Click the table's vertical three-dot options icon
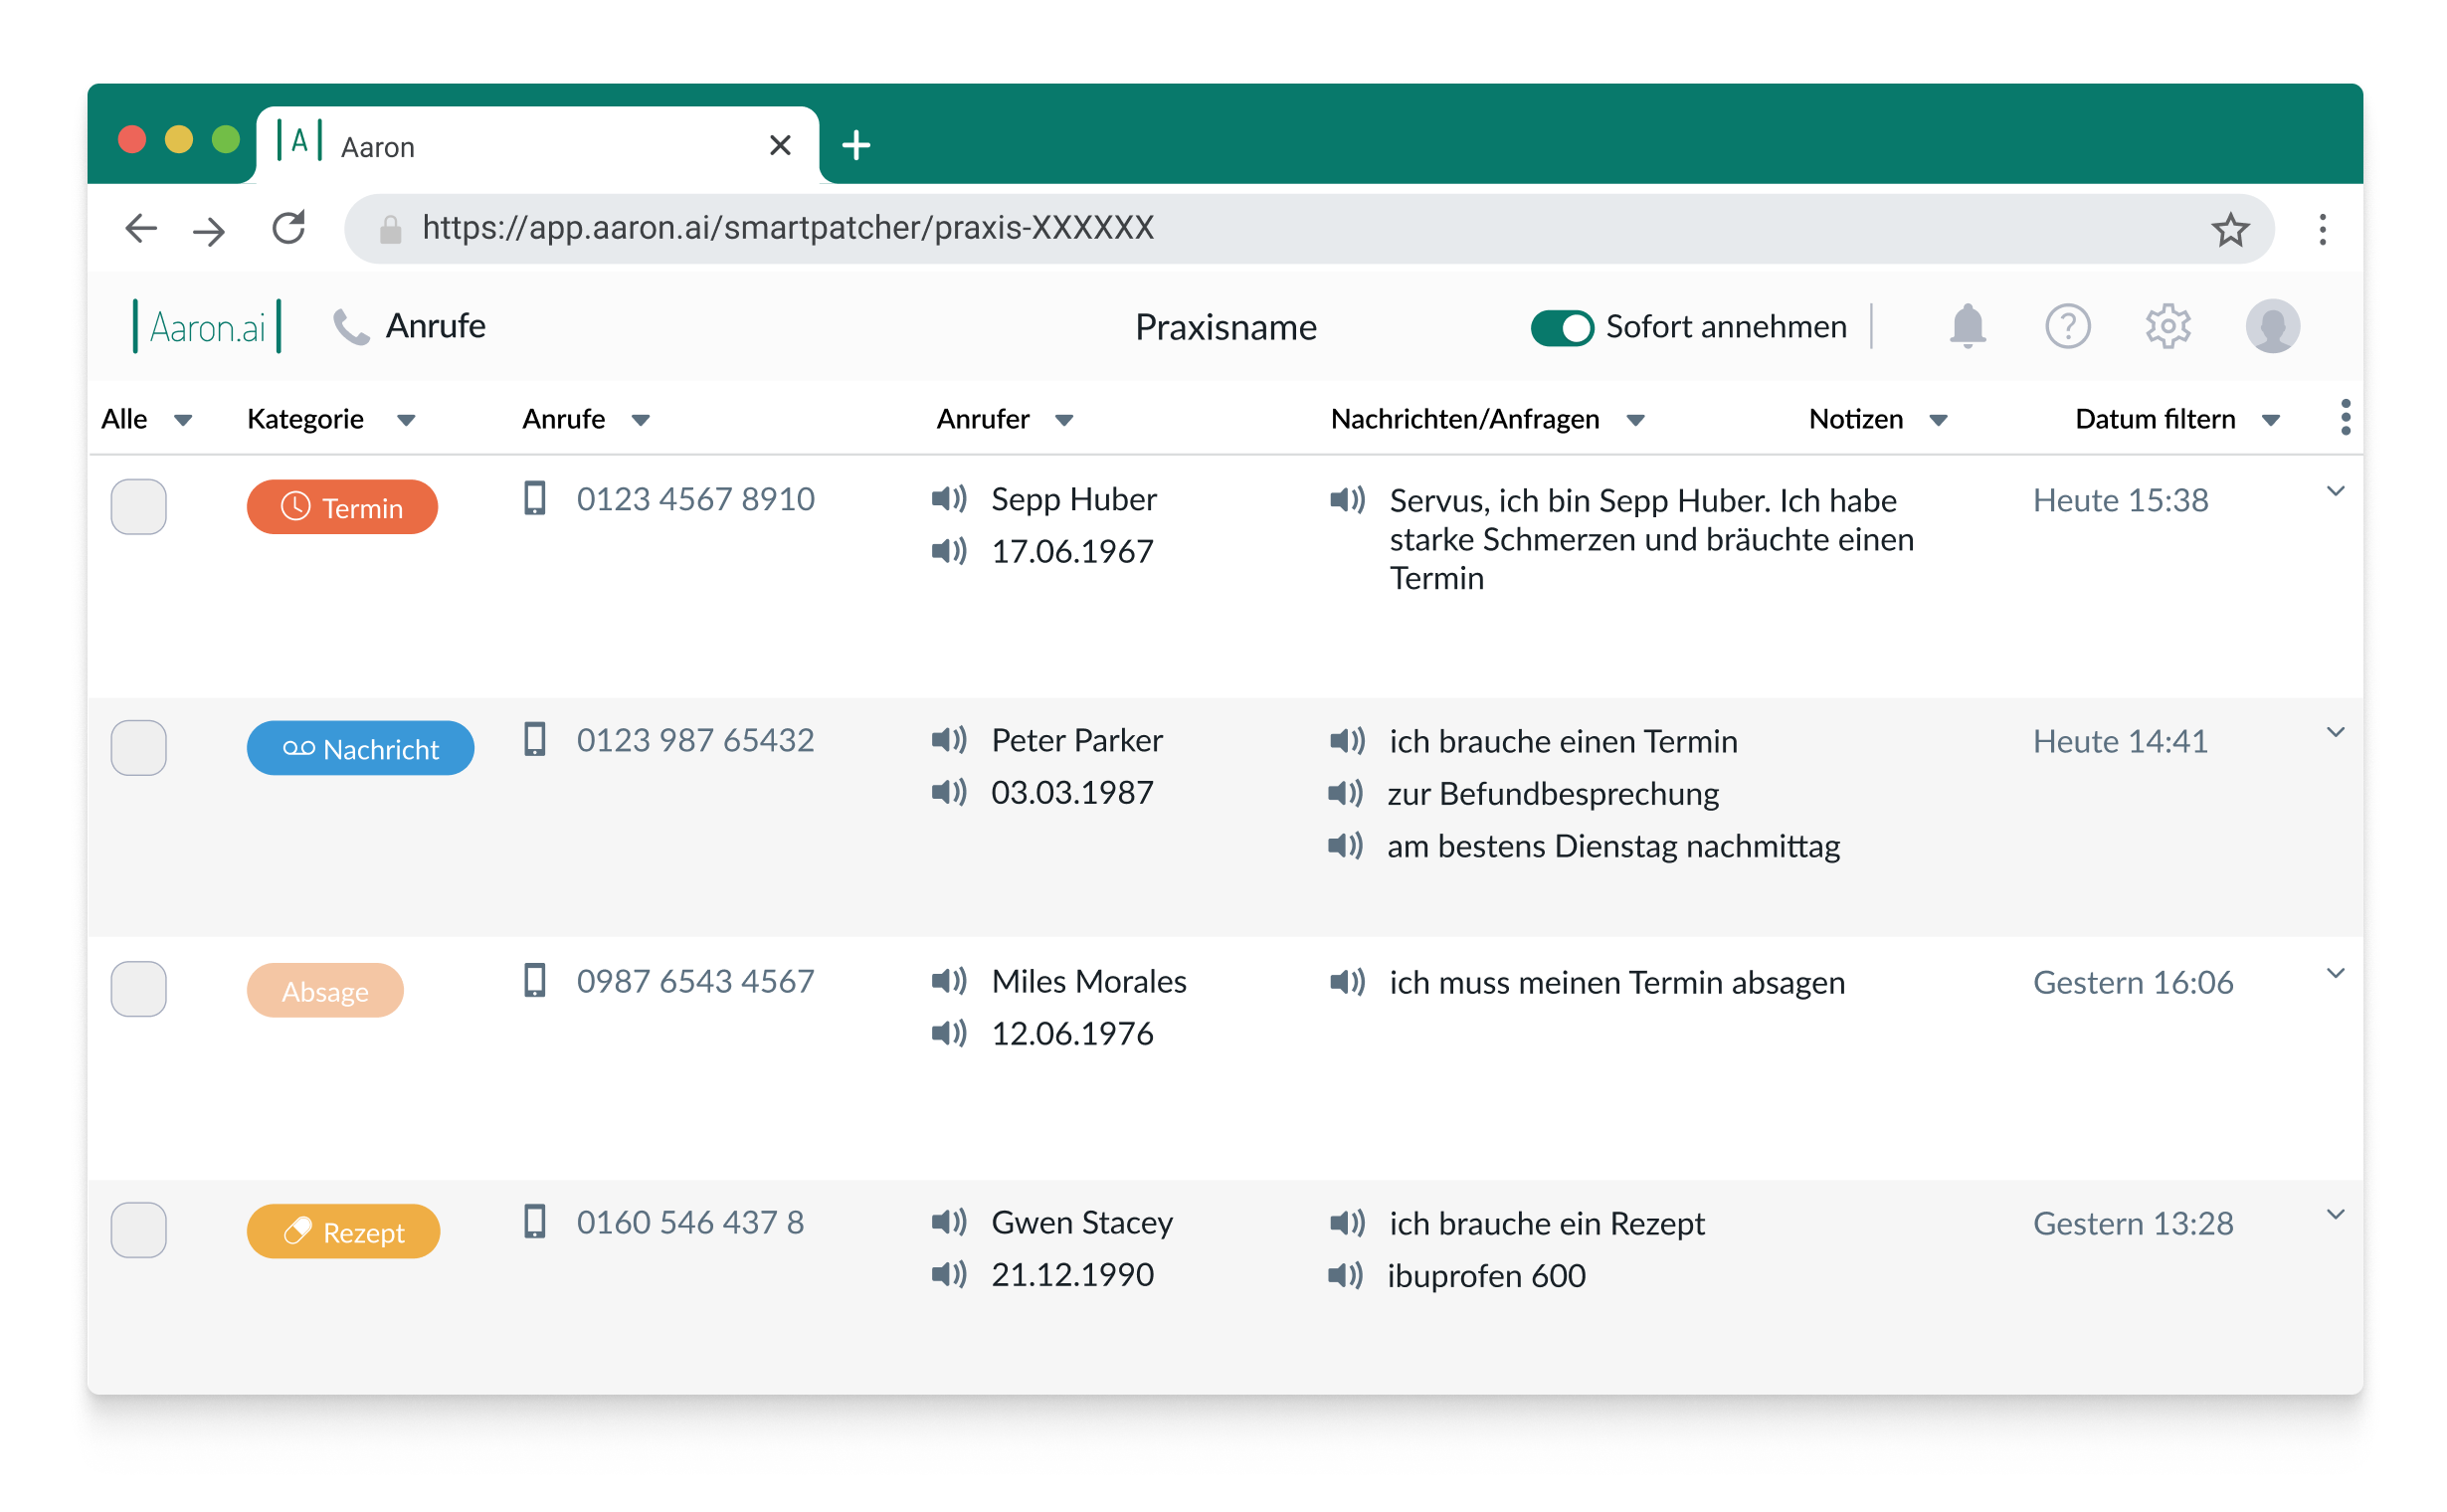 point(2344,417)
